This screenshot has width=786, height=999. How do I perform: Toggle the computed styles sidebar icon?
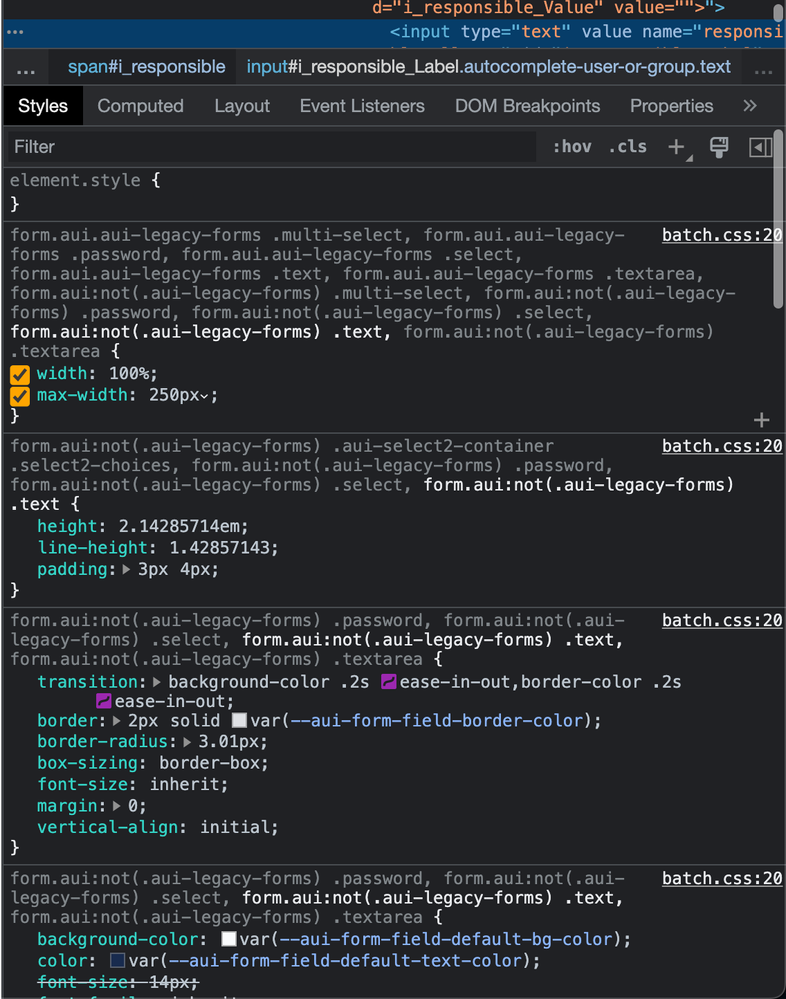coord(760,147)
